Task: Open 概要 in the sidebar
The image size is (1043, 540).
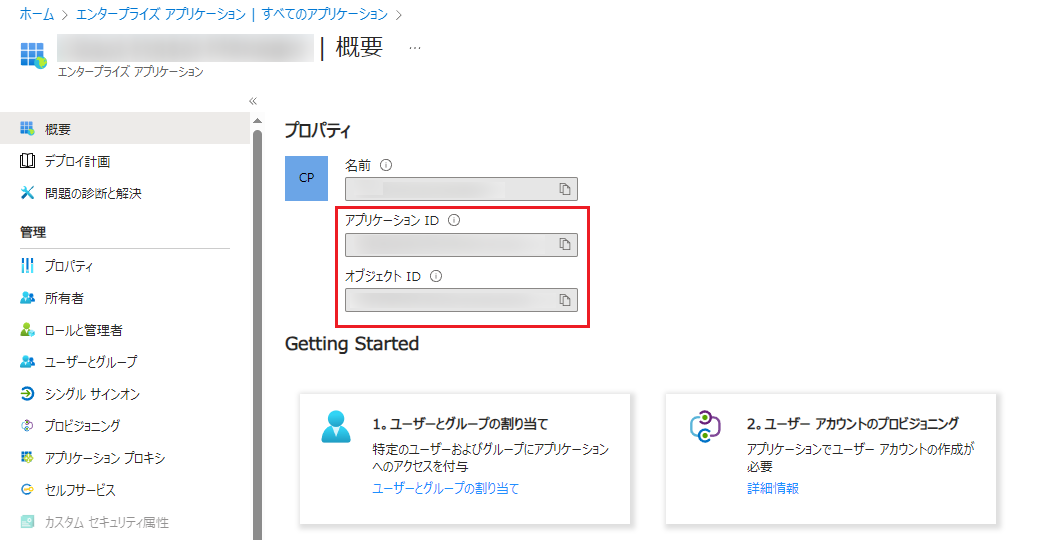Action: coord(125,129)
